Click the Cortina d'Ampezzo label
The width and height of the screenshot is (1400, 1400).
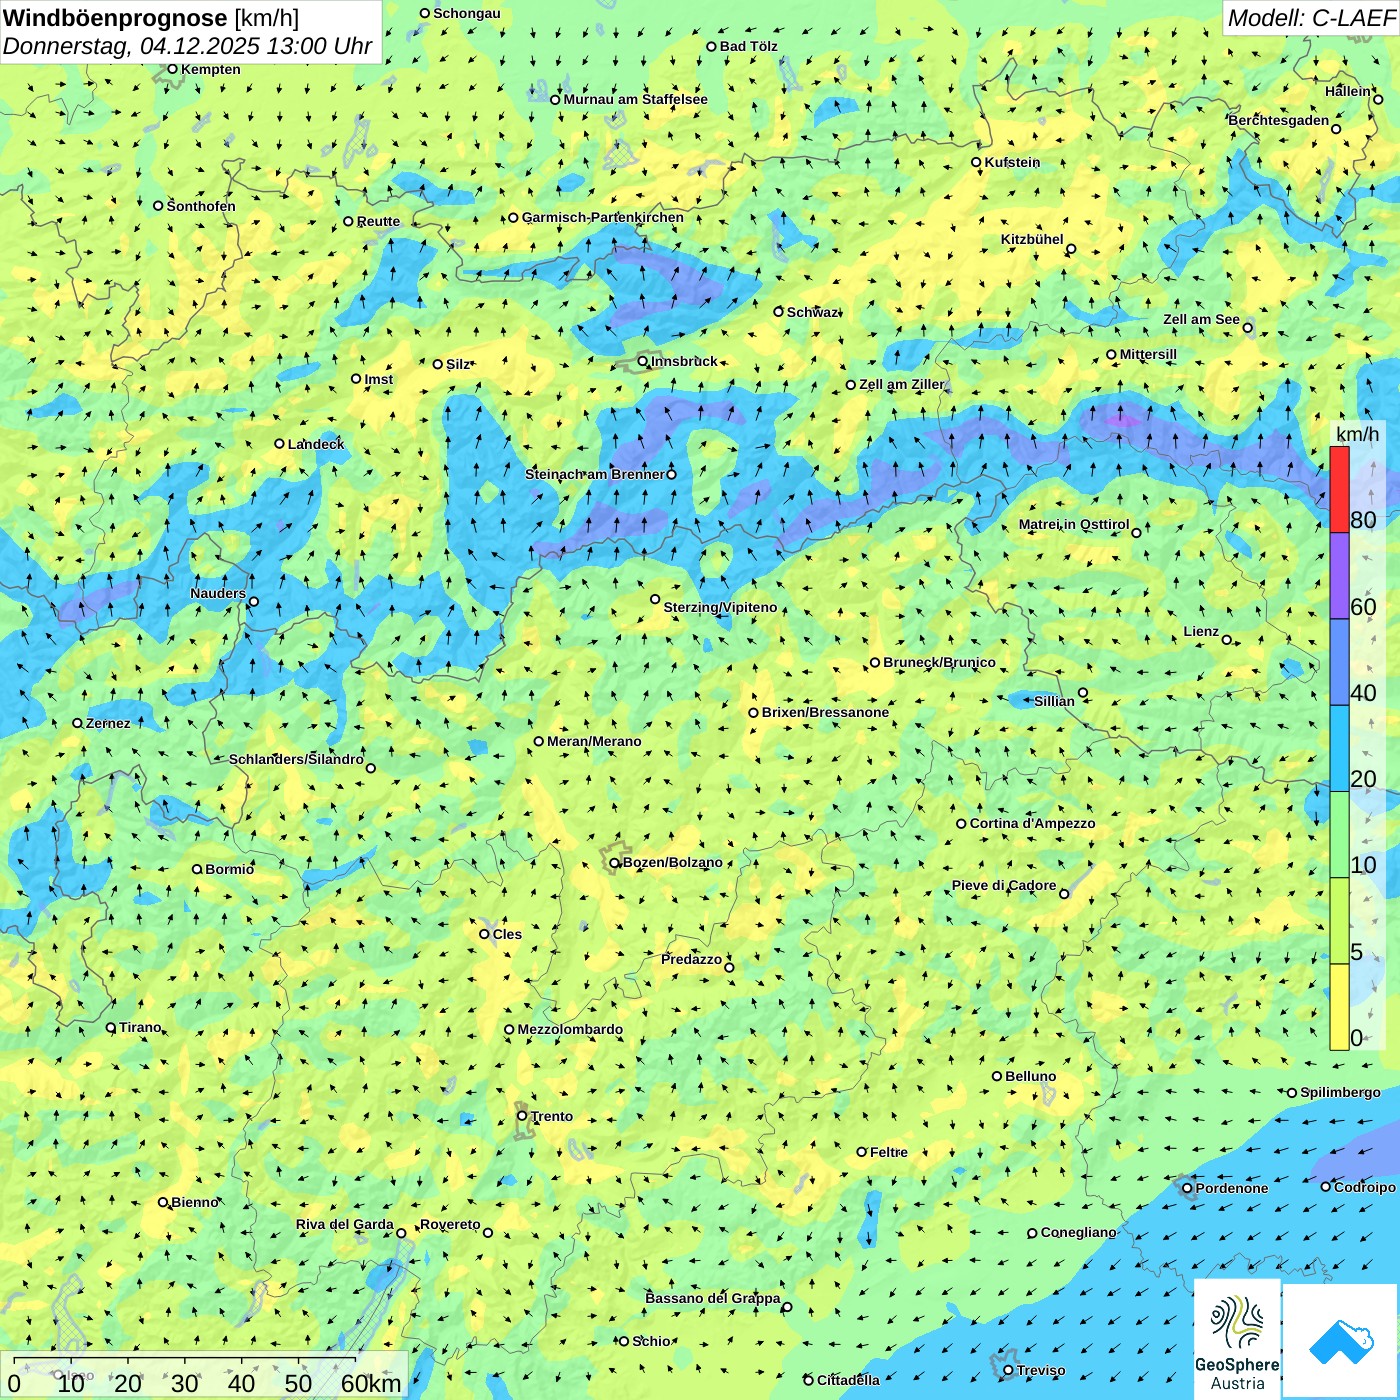pyautogui.click(x=1032, y=823)
